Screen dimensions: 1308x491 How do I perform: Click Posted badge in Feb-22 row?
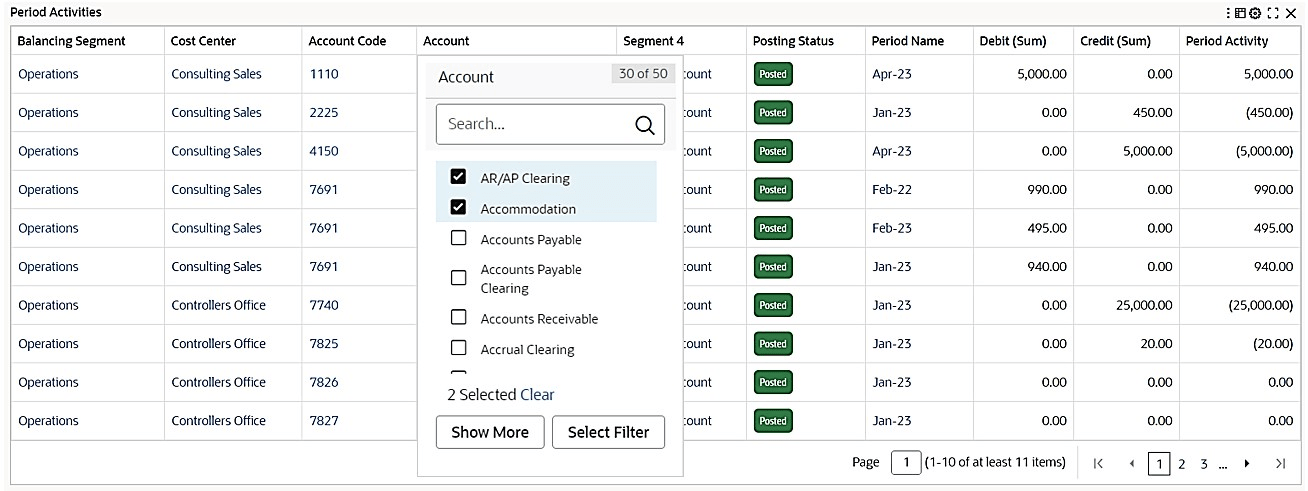(x=773, y=190)
